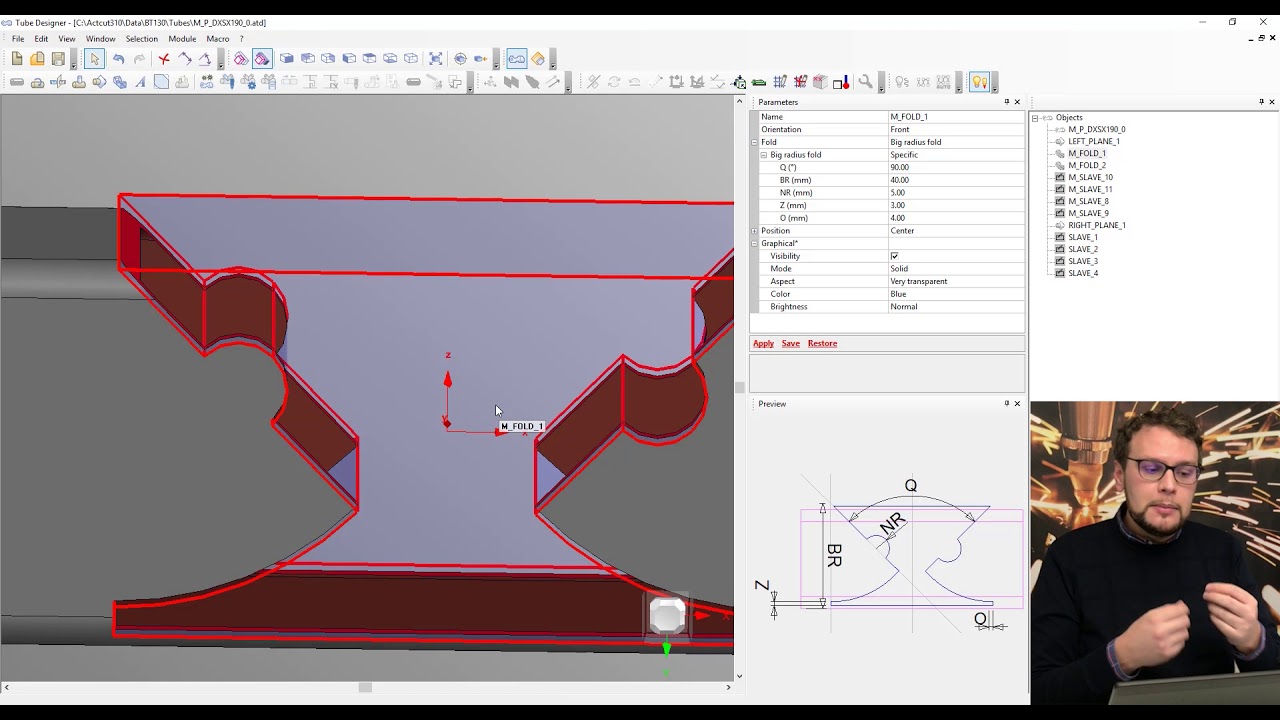Click the horizontal scrollbar thumb below viewport
This screenshot has width=1280, height=720.
(365, 687)
